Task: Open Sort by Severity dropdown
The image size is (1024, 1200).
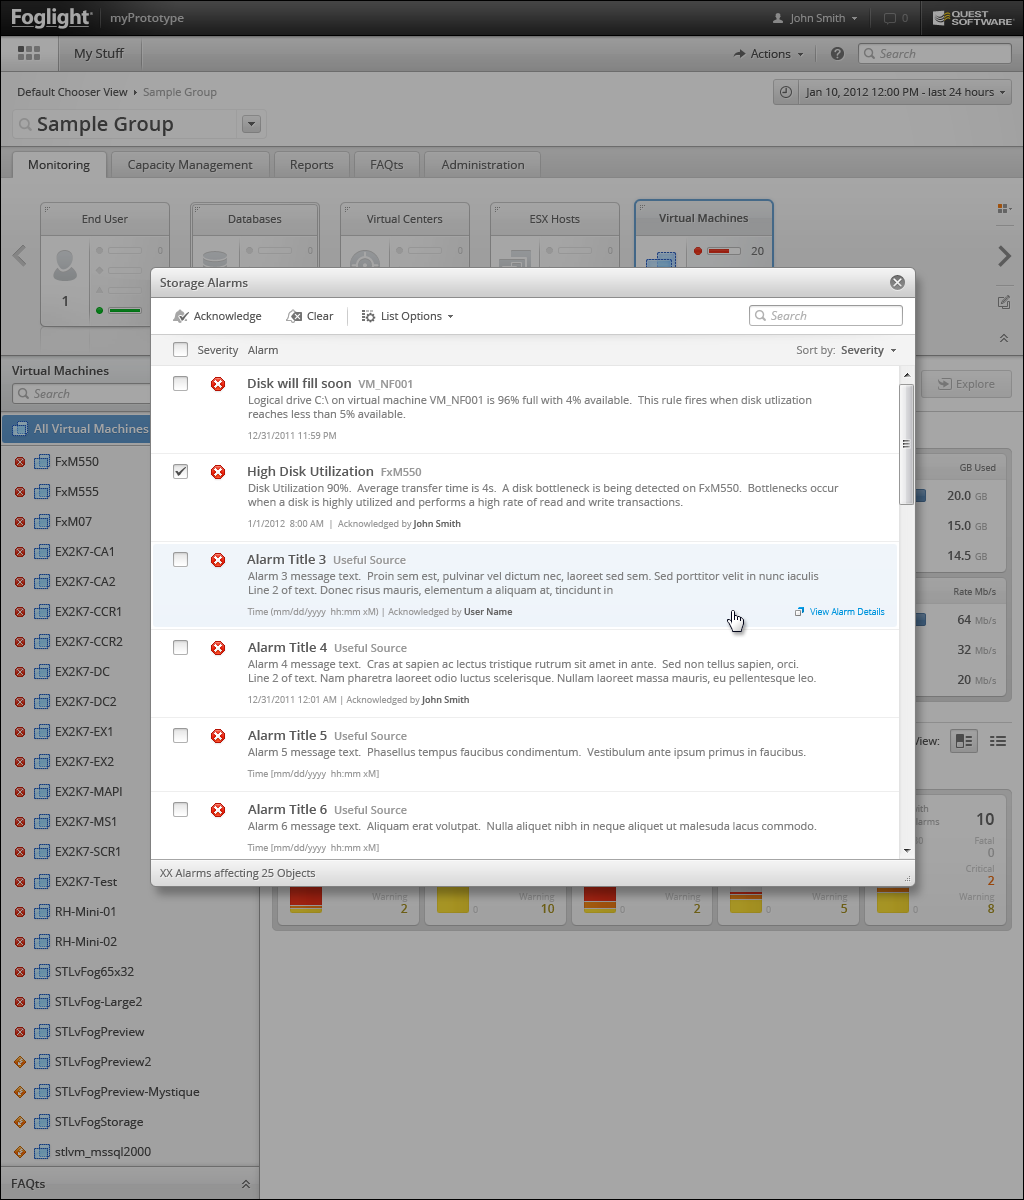Action: 867,350
